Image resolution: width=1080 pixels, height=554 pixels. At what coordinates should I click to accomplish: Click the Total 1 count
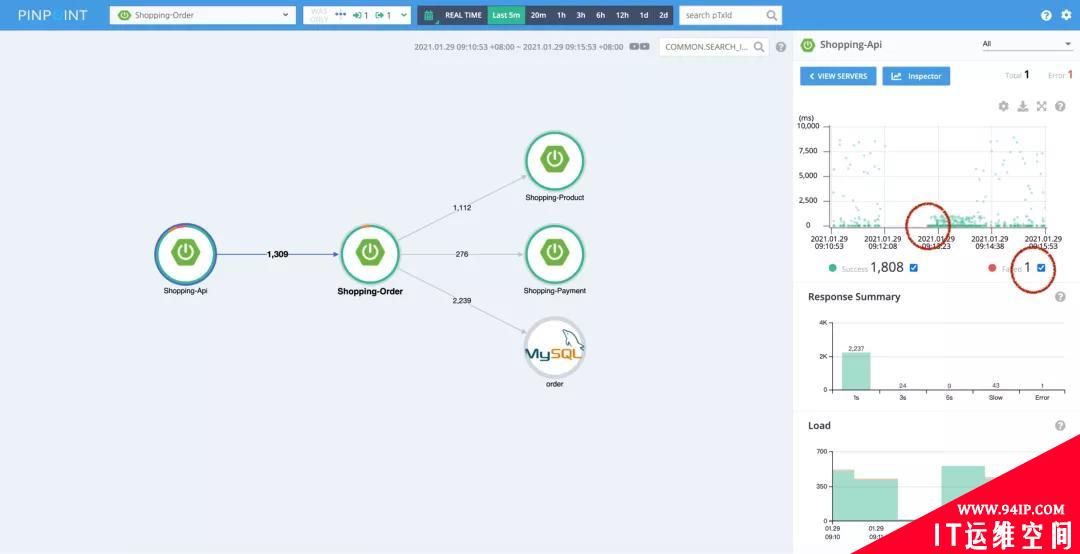pyautogui.click(x=1026, y=74)
